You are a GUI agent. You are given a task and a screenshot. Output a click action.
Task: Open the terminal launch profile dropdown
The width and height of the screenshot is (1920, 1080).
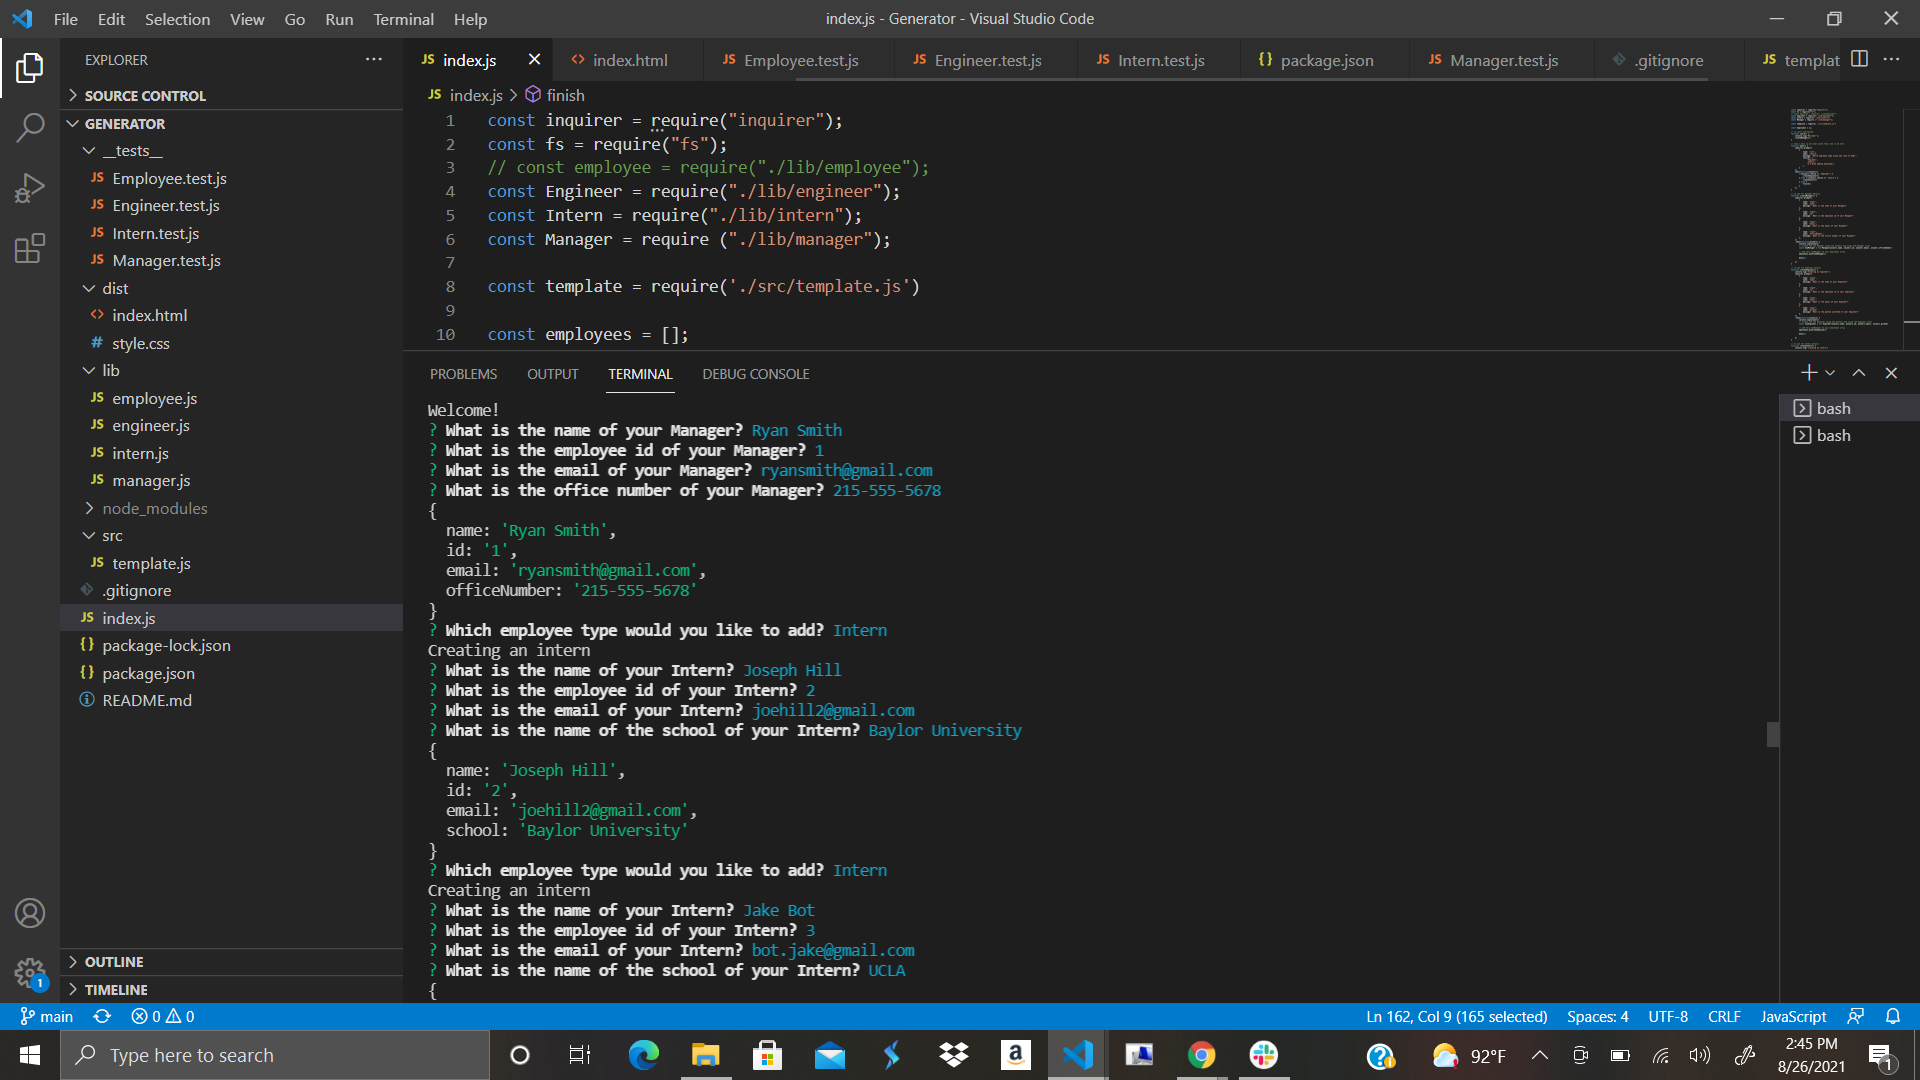coord(1830,373)
